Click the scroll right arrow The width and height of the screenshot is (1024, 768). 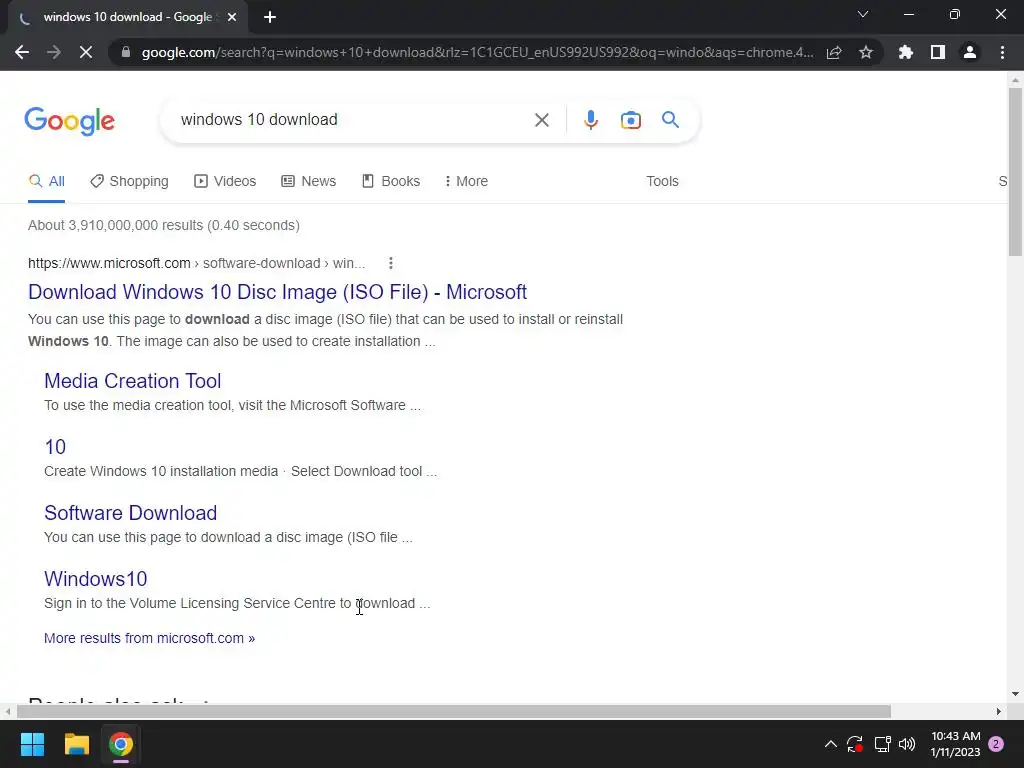tap(998, 711)
